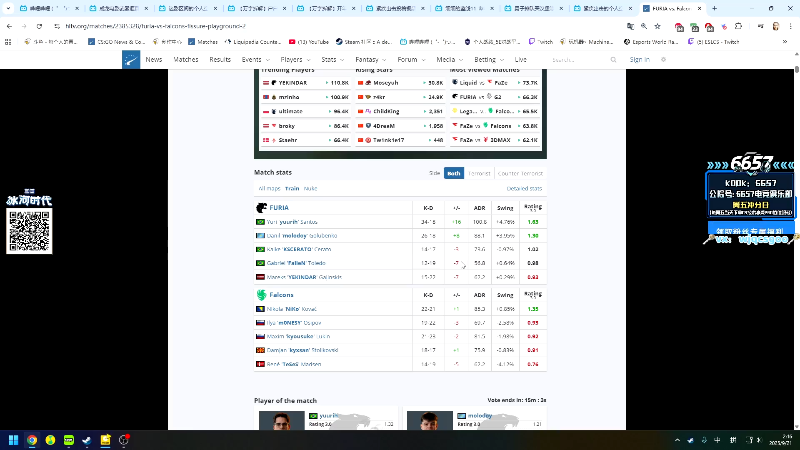The image size is (800, 450).
Task: Switch to the FURIA vs Falcons browser tab
Action: [x=671, y=8]
